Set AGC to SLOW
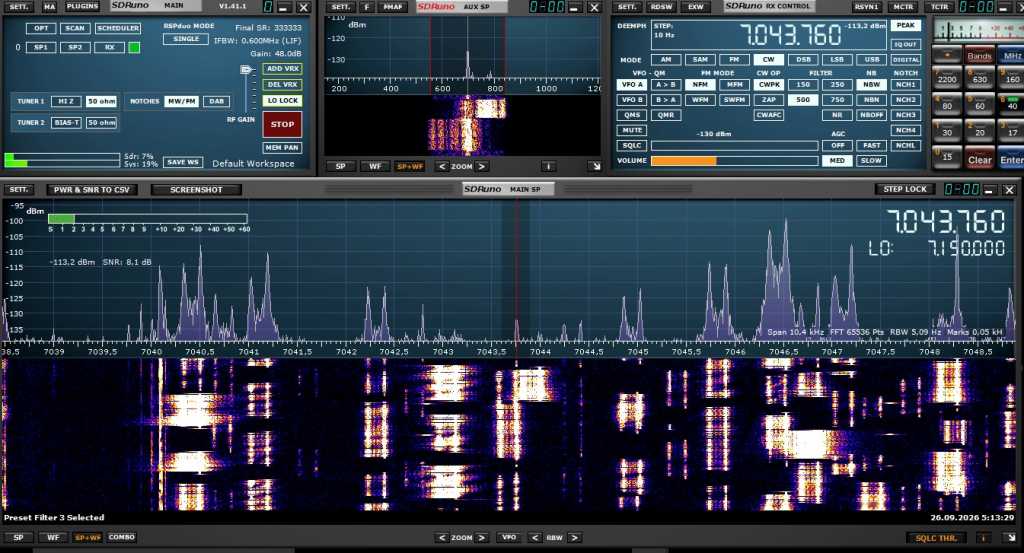The image size is (1024, 553). pos(871,161)
